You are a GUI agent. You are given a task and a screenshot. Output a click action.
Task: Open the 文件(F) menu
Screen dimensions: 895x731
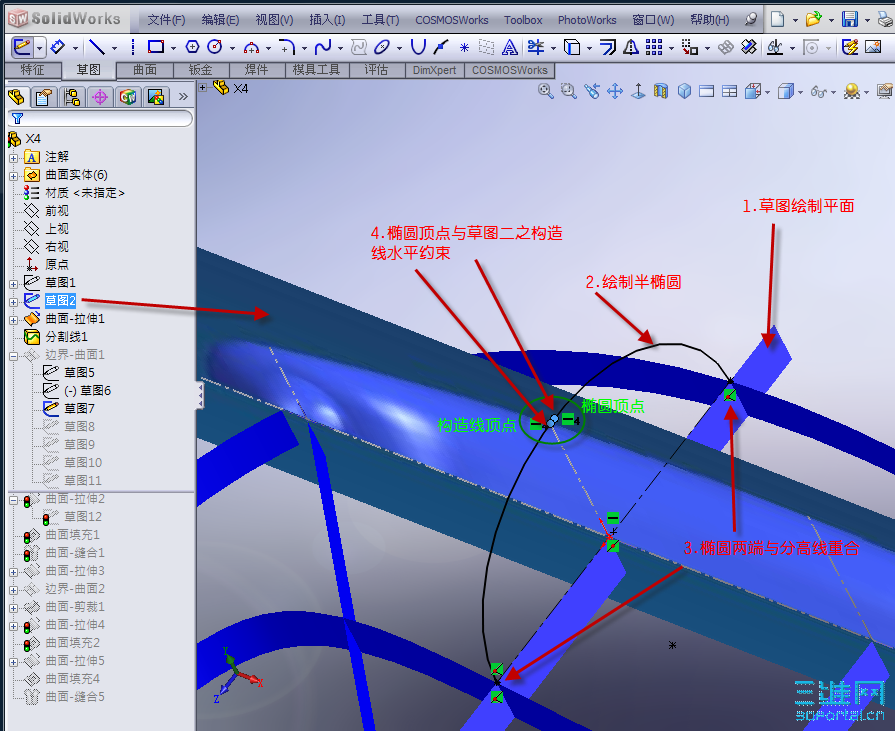(166, 20)
